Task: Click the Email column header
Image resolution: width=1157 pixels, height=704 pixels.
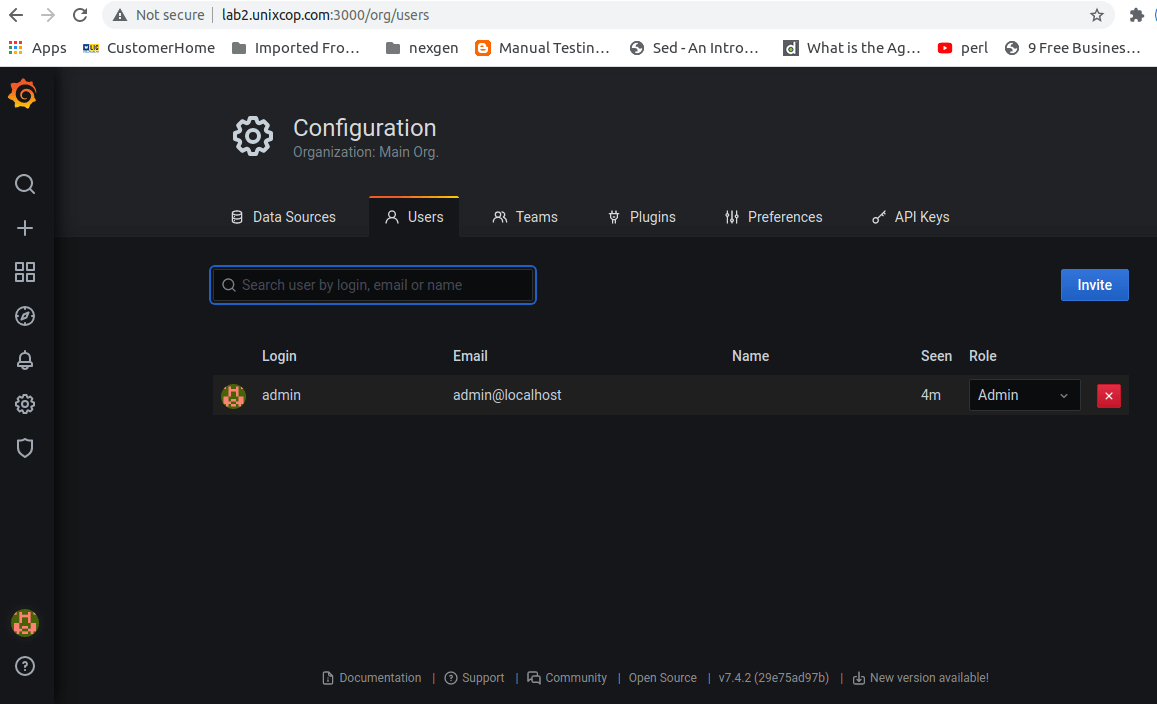Action: (x=470, y=356)
